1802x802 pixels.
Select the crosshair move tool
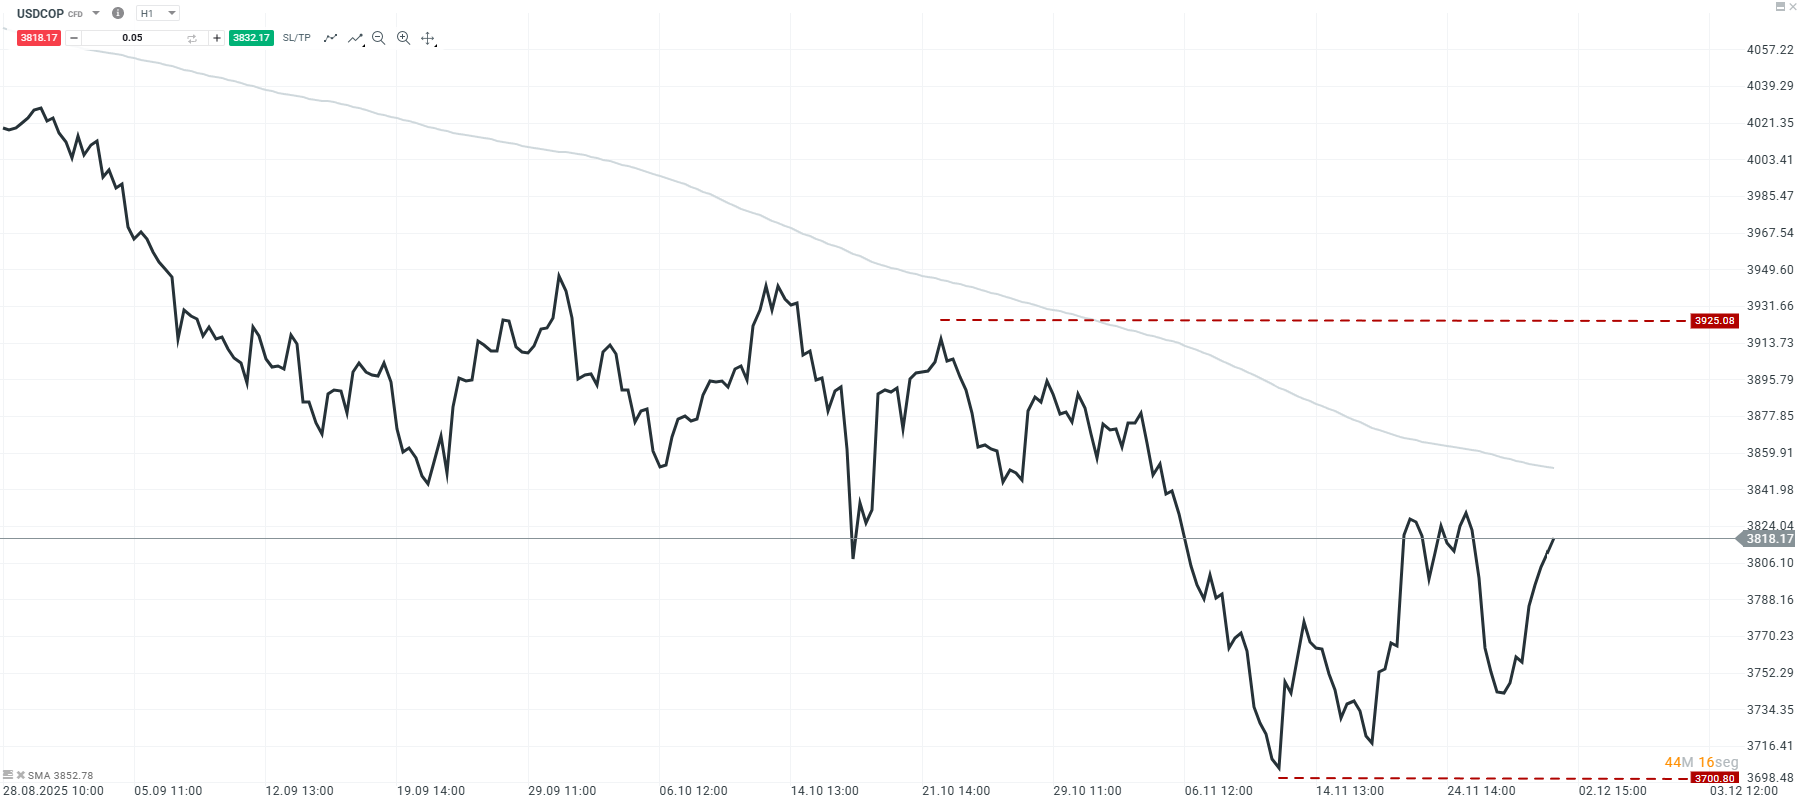[428, 38]
